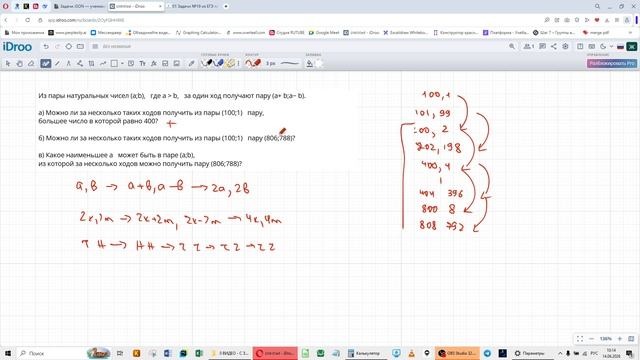Open the board zoom magnifier
The height and width of the screenshot is (360, 640).
pos(512,47)
